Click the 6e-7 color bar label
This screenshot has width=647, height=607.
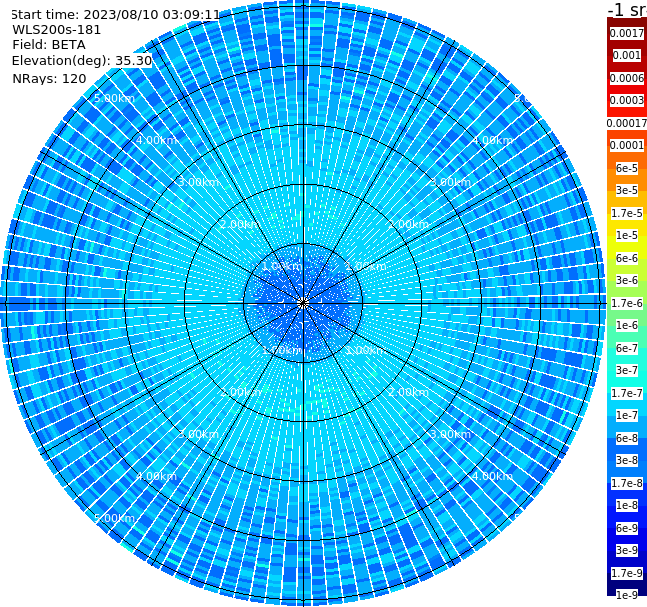627,348
